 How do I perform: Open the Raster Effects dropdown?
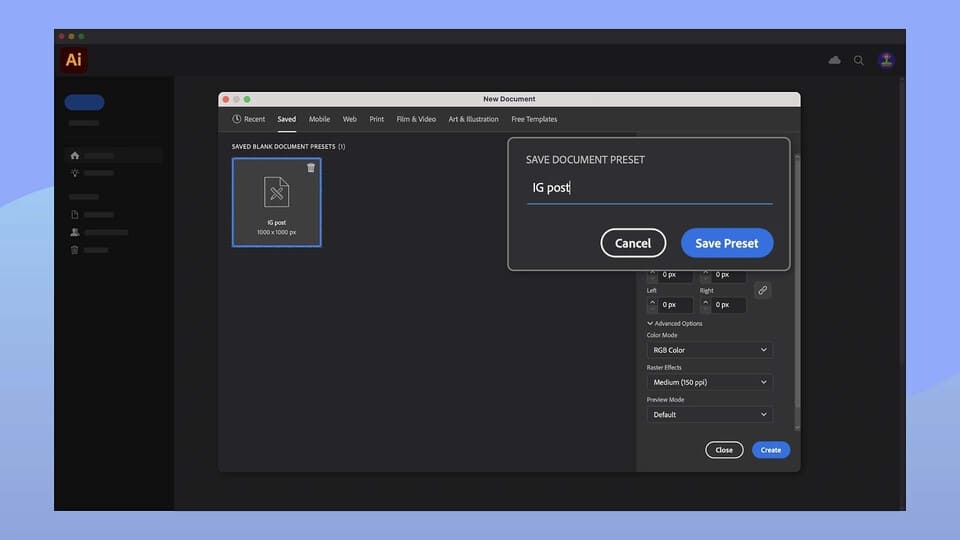(709, 382)
